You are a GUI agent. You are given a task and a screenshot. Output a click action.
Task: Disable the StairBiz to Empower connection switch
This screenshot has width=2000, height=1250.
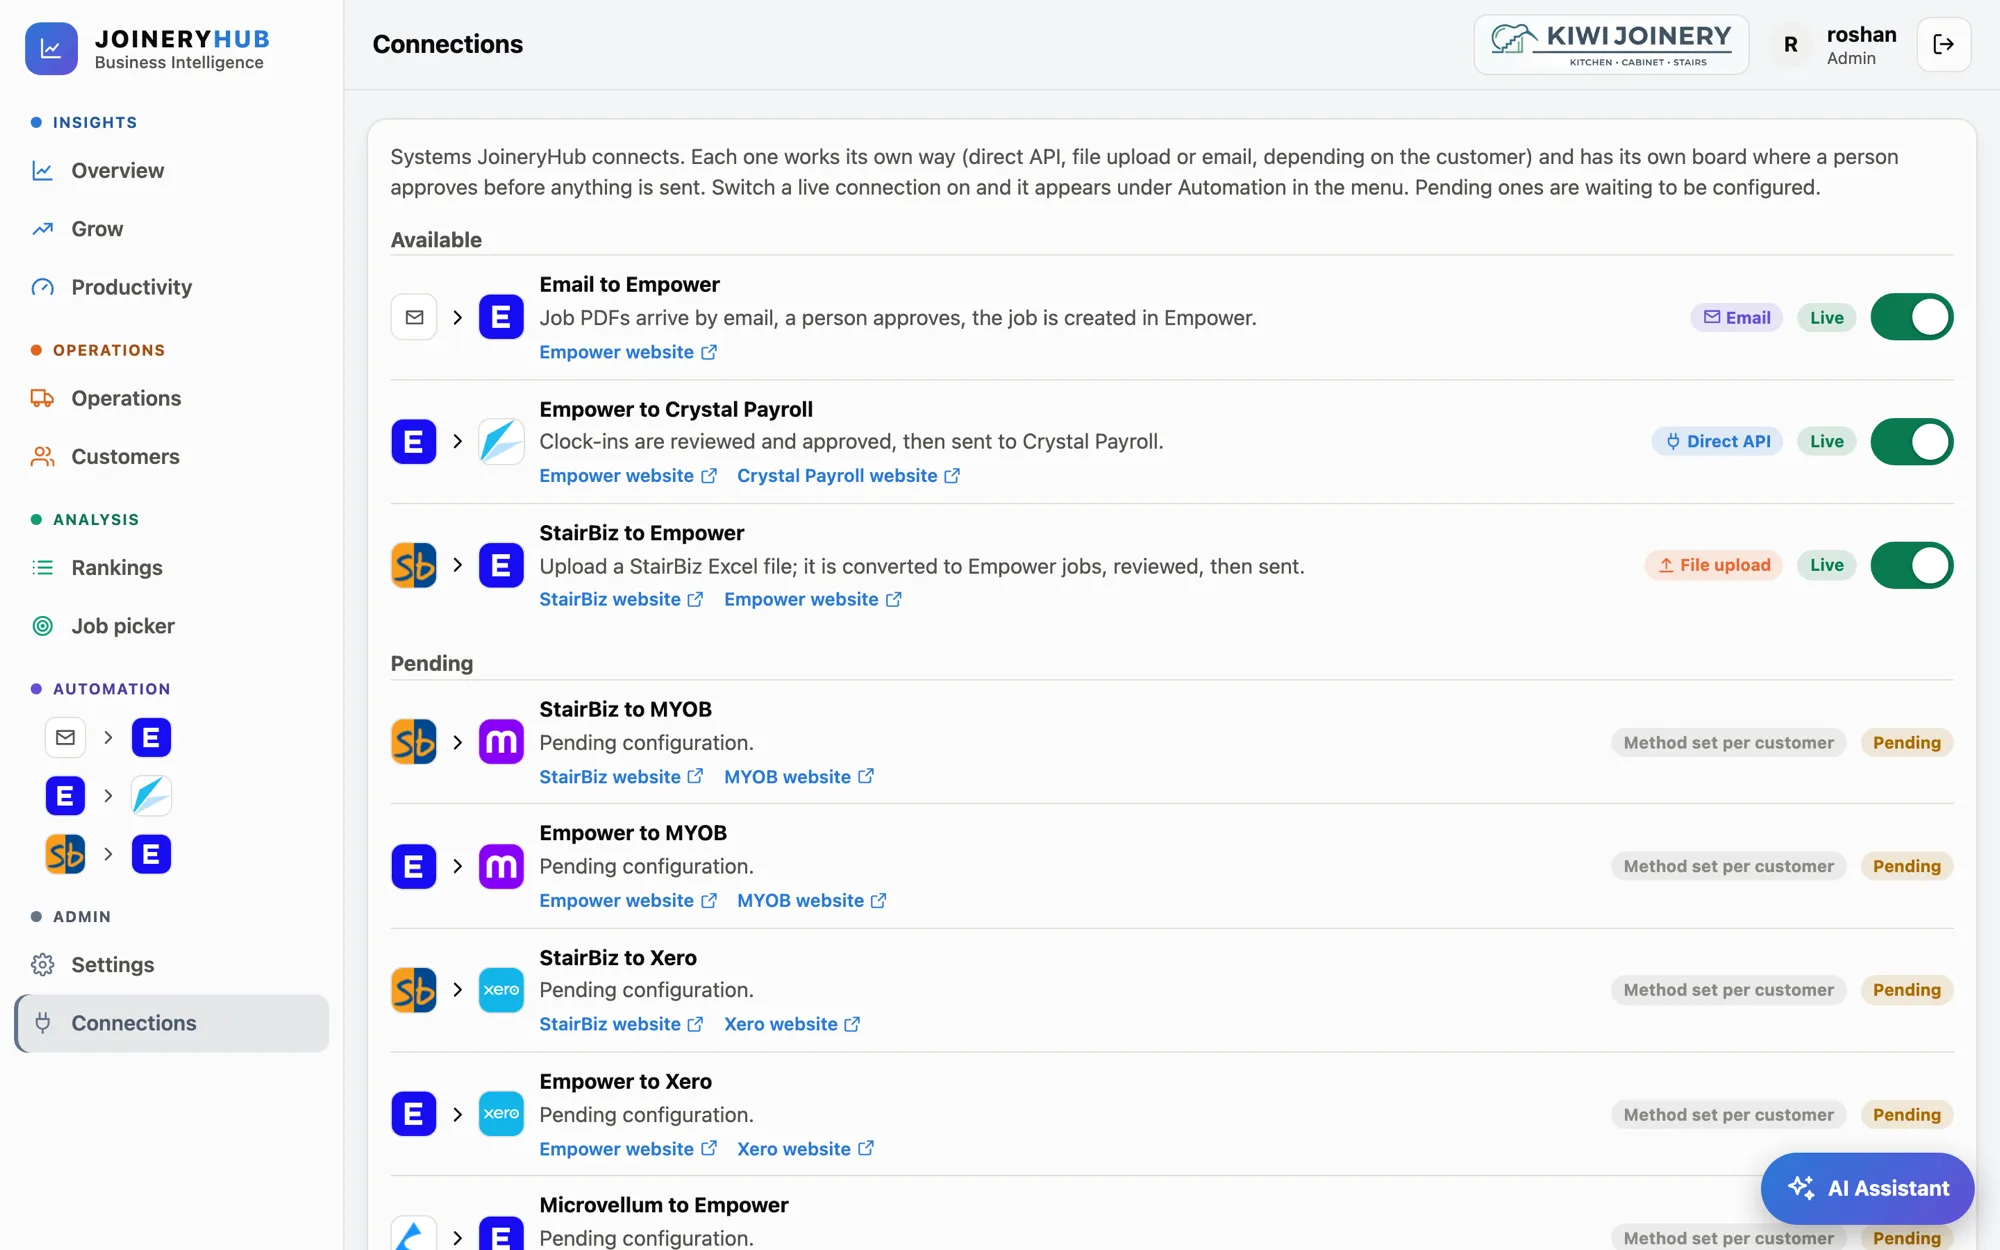point(1911,565)
